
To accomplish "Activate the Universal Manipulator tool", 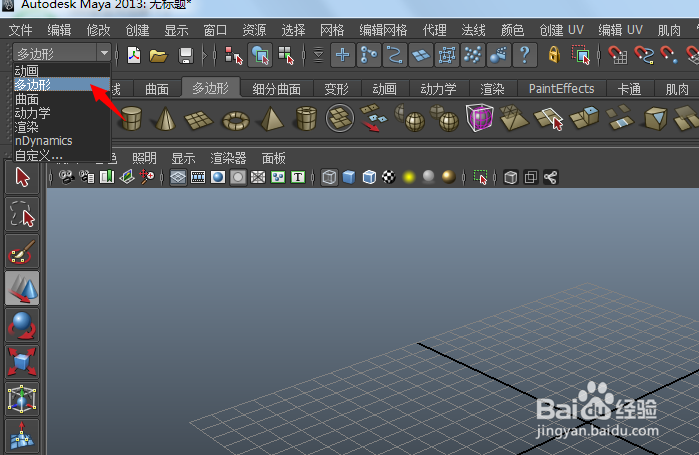I will coord(22,399).
